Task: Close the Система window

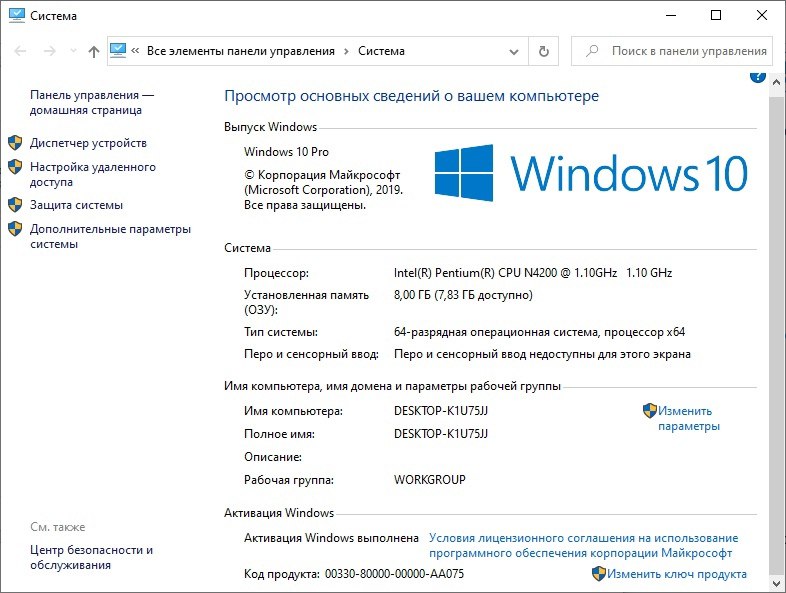Action: coord(761,16)
